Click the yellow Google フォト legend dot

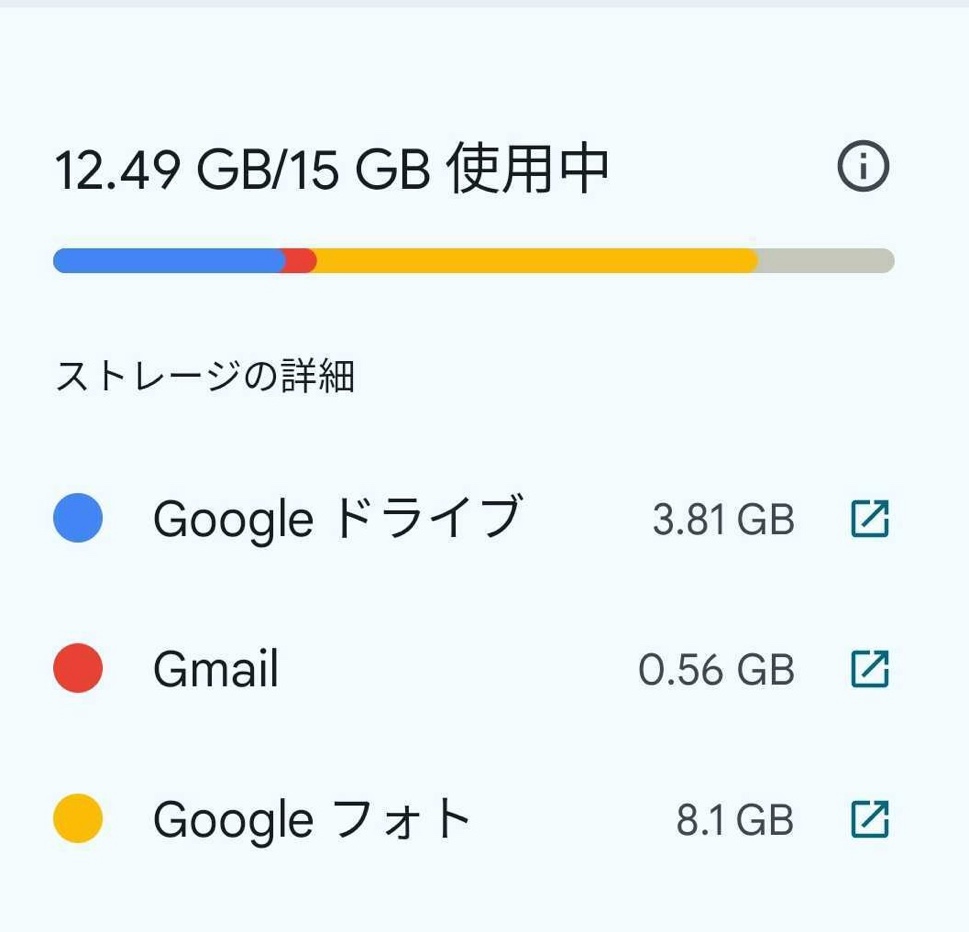click(x=78, y=819)
